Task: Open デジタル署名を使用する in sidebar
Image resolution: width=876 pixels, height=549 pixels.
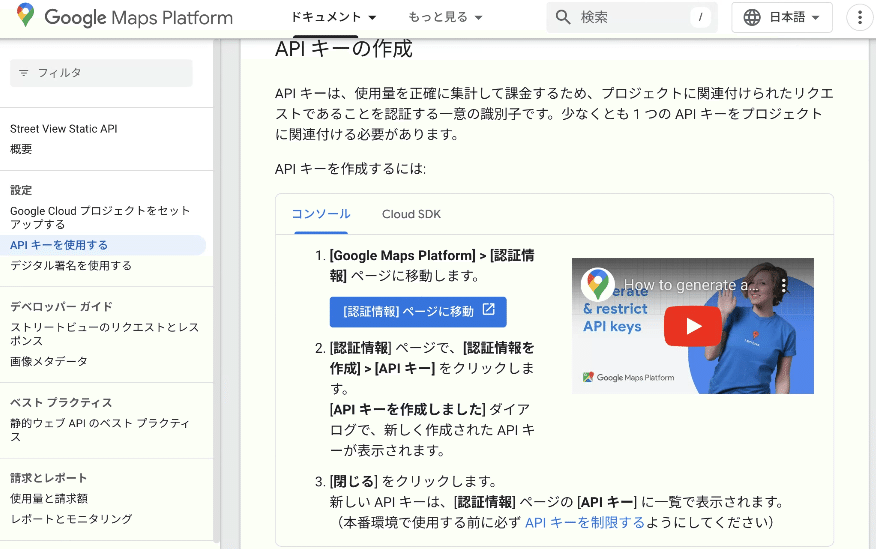Action: tap(71, 266)
